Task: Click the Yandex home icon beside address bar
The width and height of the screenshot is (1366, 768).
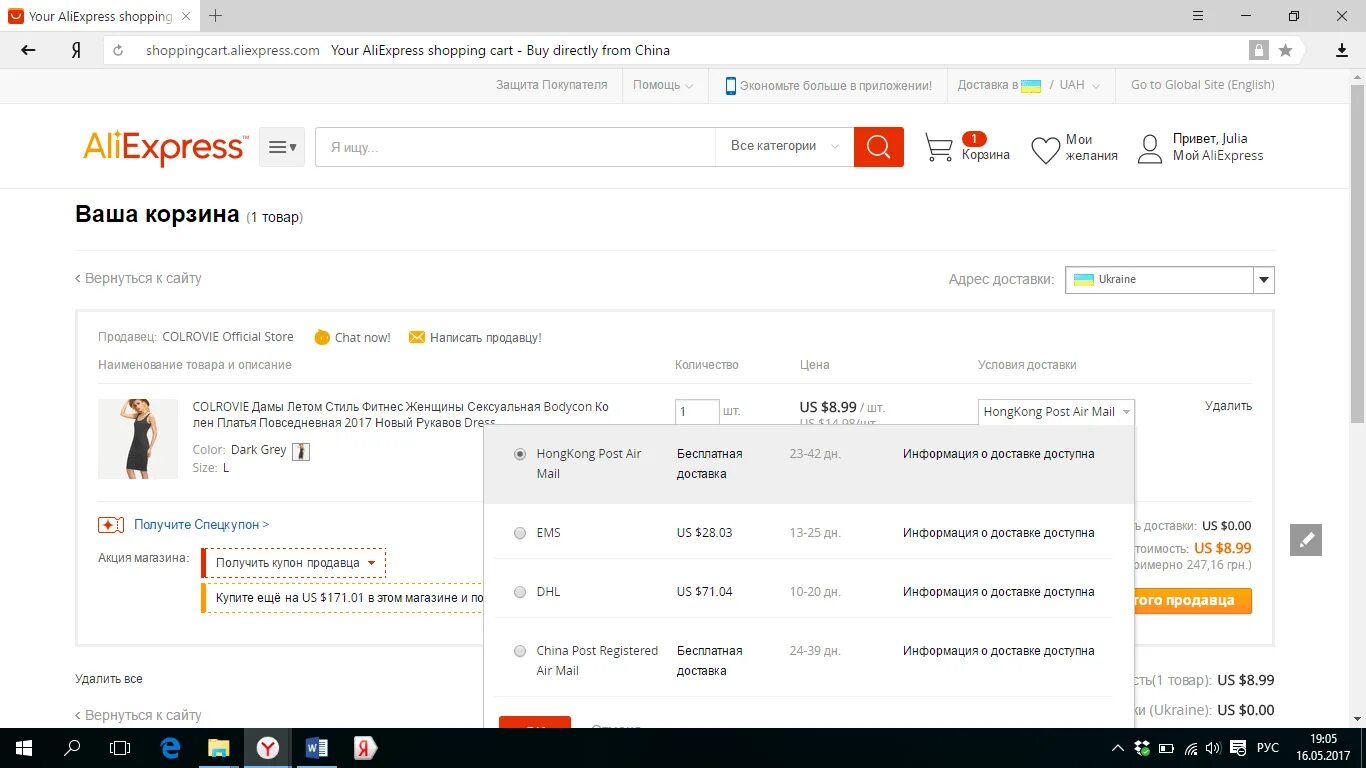Action: coord(76,50)
